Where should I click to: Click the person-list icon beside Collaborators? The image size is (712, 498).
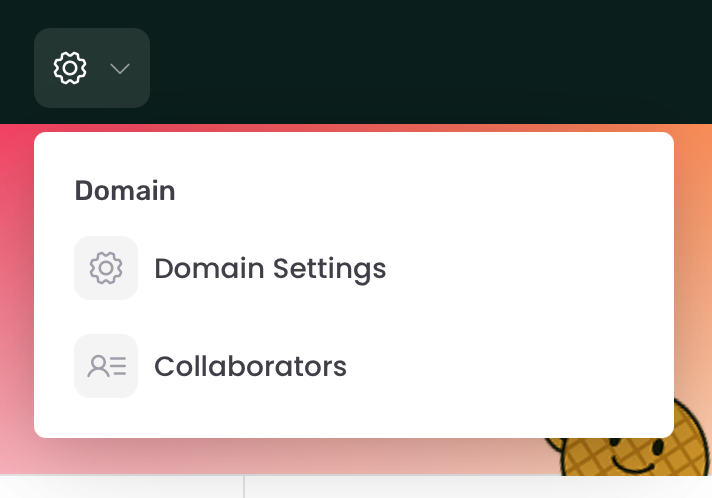point(107,366)
